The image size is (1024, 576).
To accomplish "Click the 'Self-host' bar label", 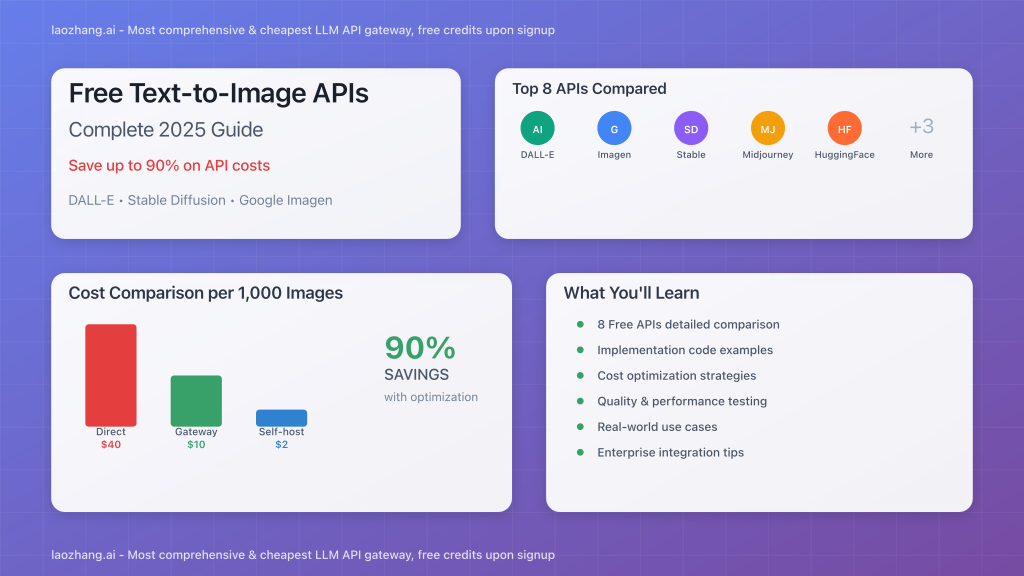I will [x=281, y=432].
